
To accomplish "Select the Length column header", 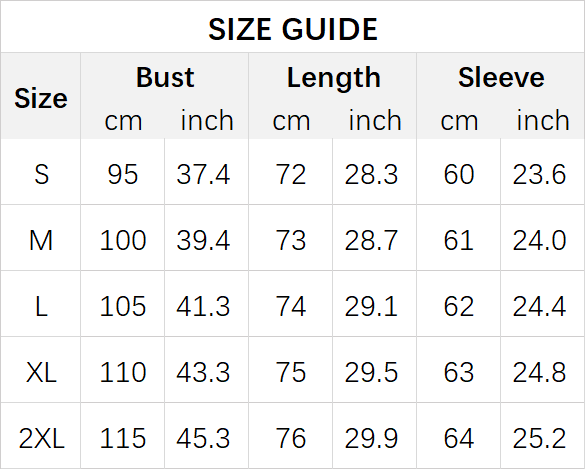I will point(334,78).
